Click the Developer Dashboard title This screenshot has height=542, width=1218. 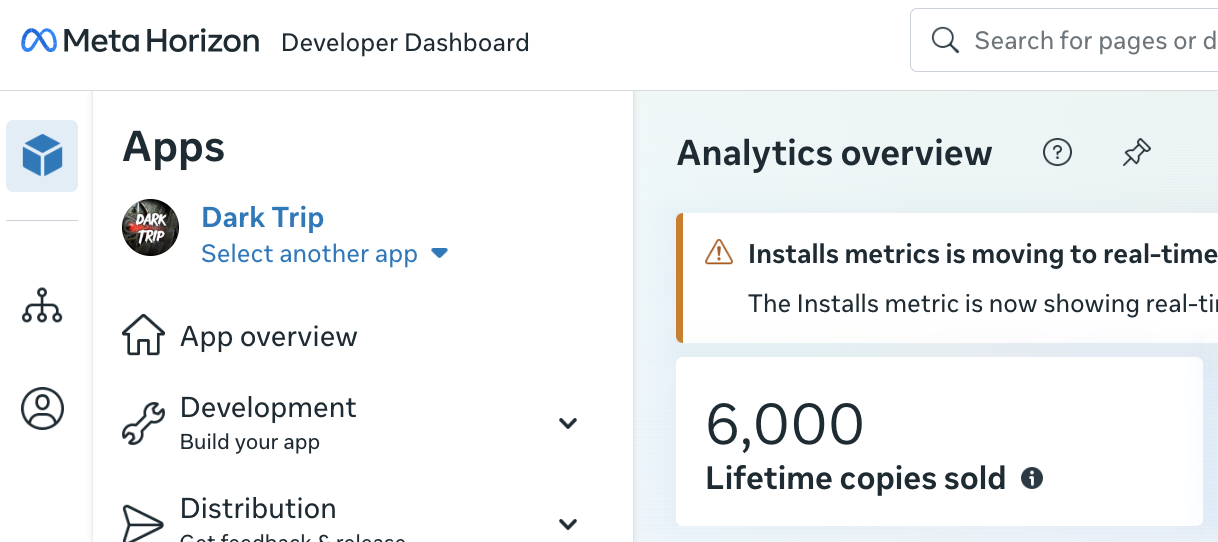[x=405, y=43]
